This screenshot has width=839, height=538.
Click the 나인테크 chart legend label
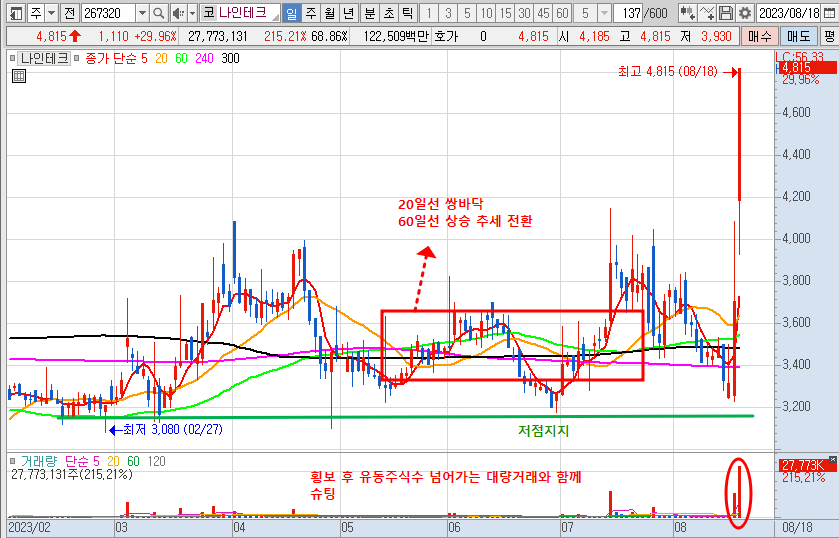(x=44, y=58)
